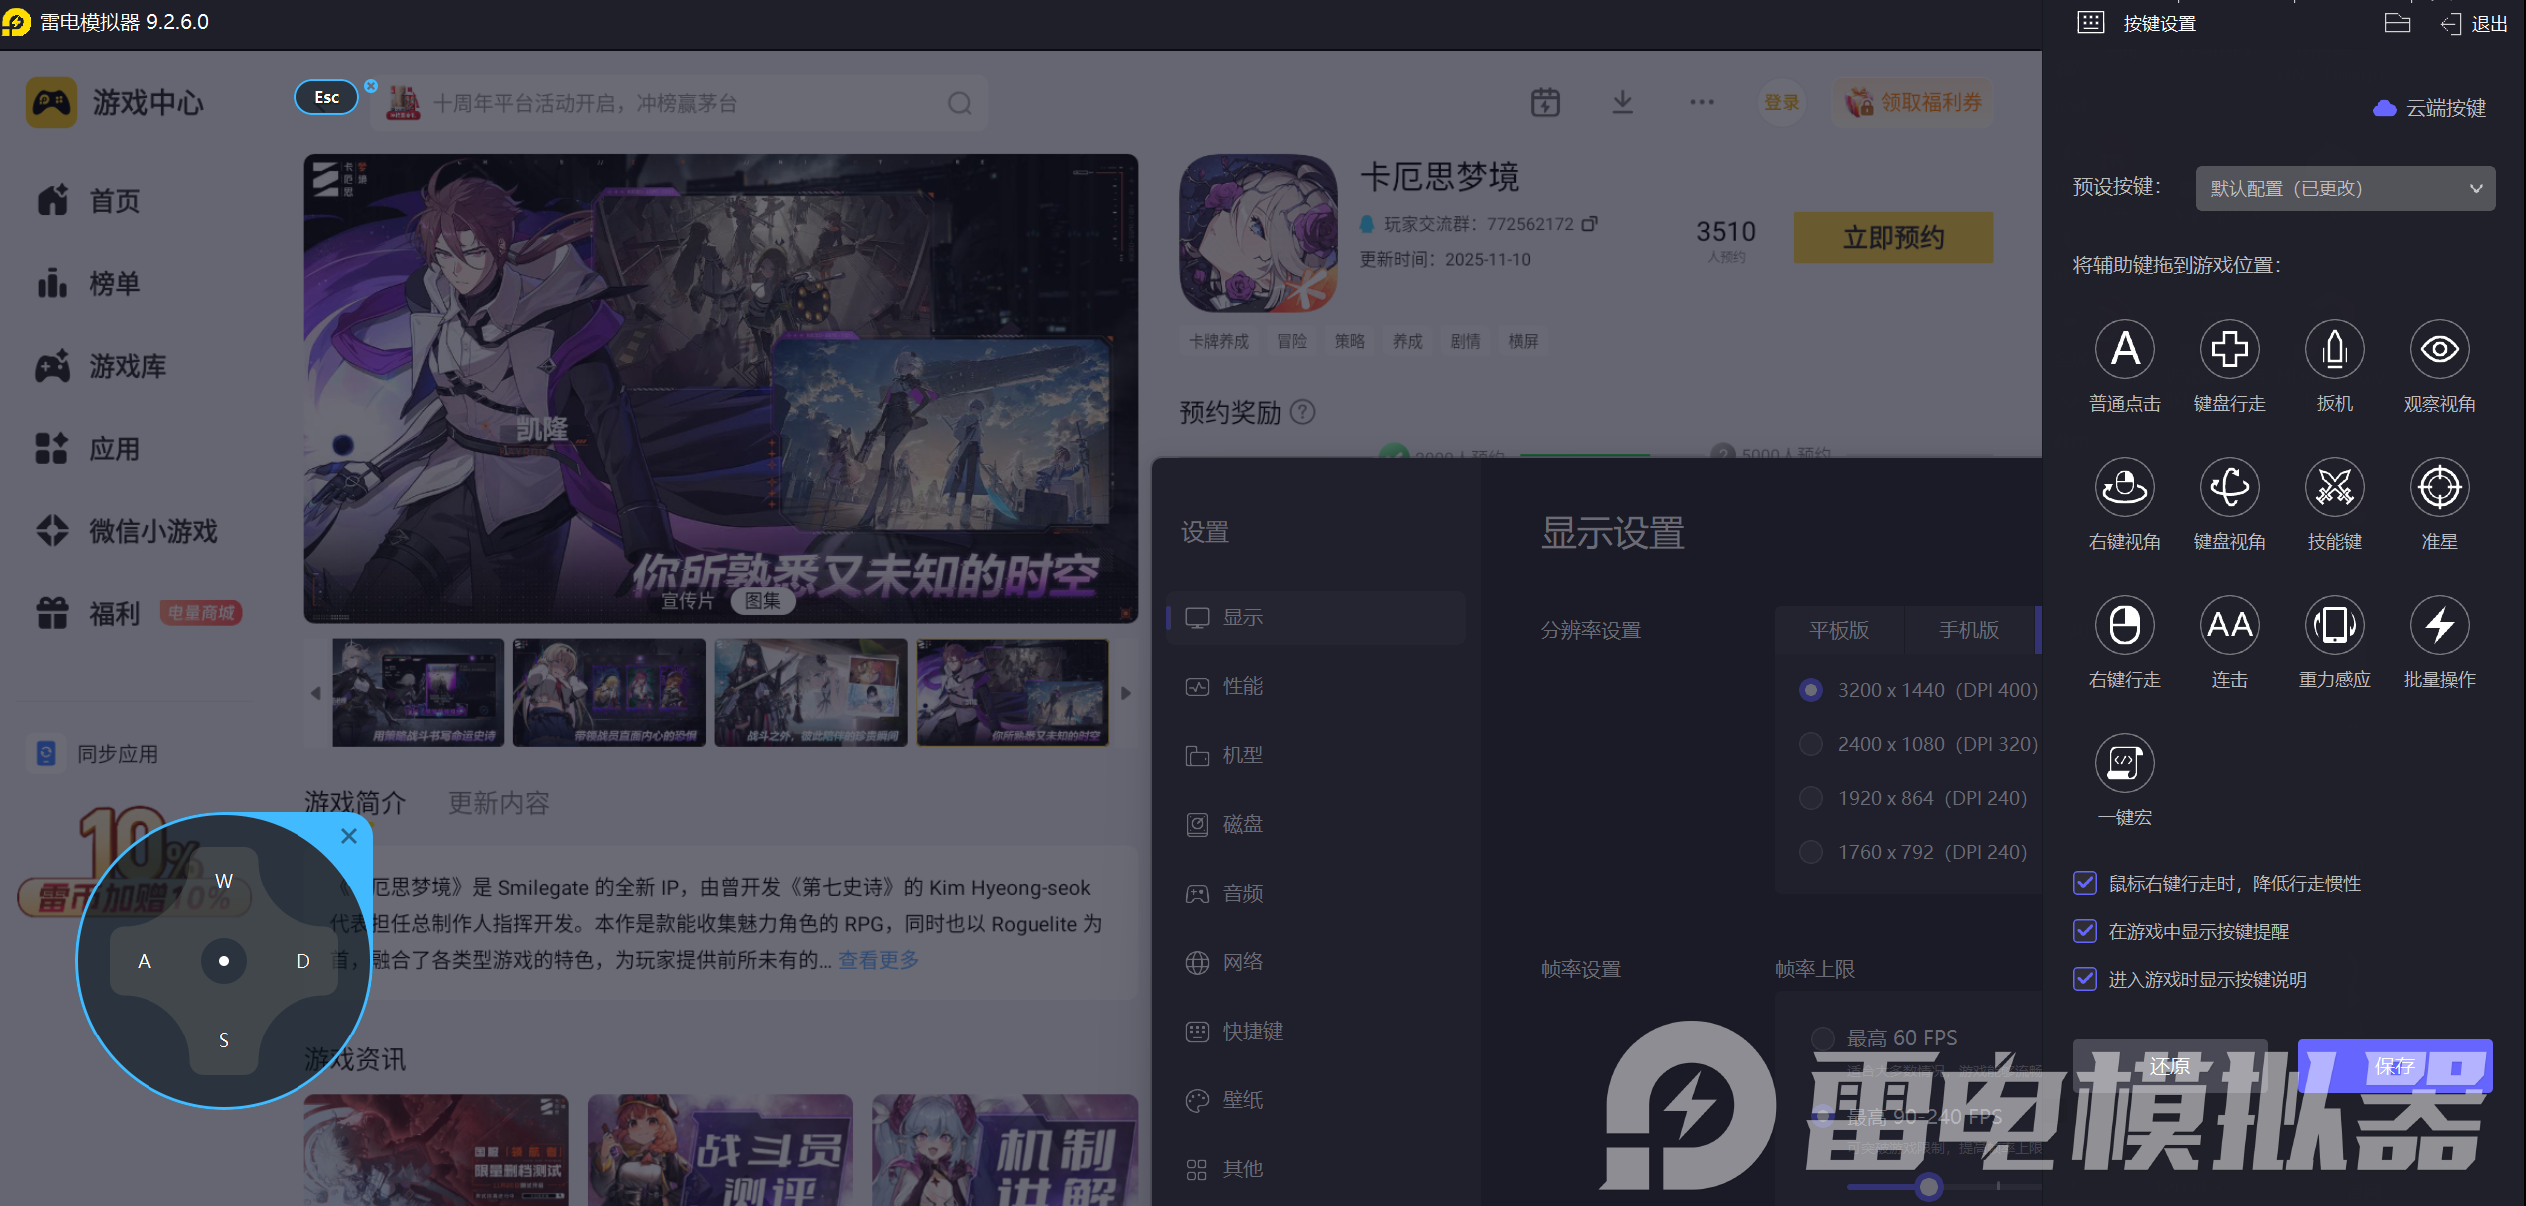Click the FPS limit slider handle
The height and width of the screenshot is (1206, 2526).
pyautogui.click(x=1928, y=1187)
